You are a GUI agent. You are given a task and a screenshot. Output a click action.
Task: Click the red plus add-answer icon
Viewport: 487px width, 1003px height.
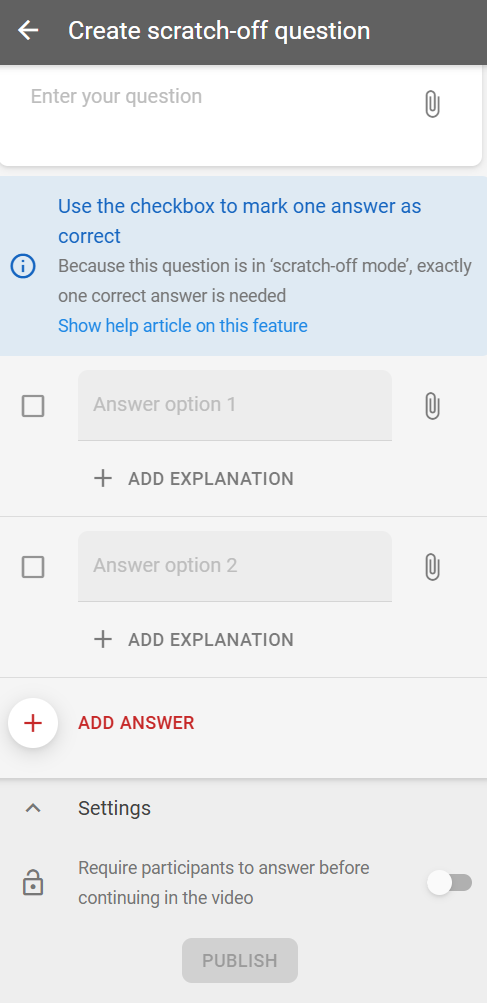point(33,723)
